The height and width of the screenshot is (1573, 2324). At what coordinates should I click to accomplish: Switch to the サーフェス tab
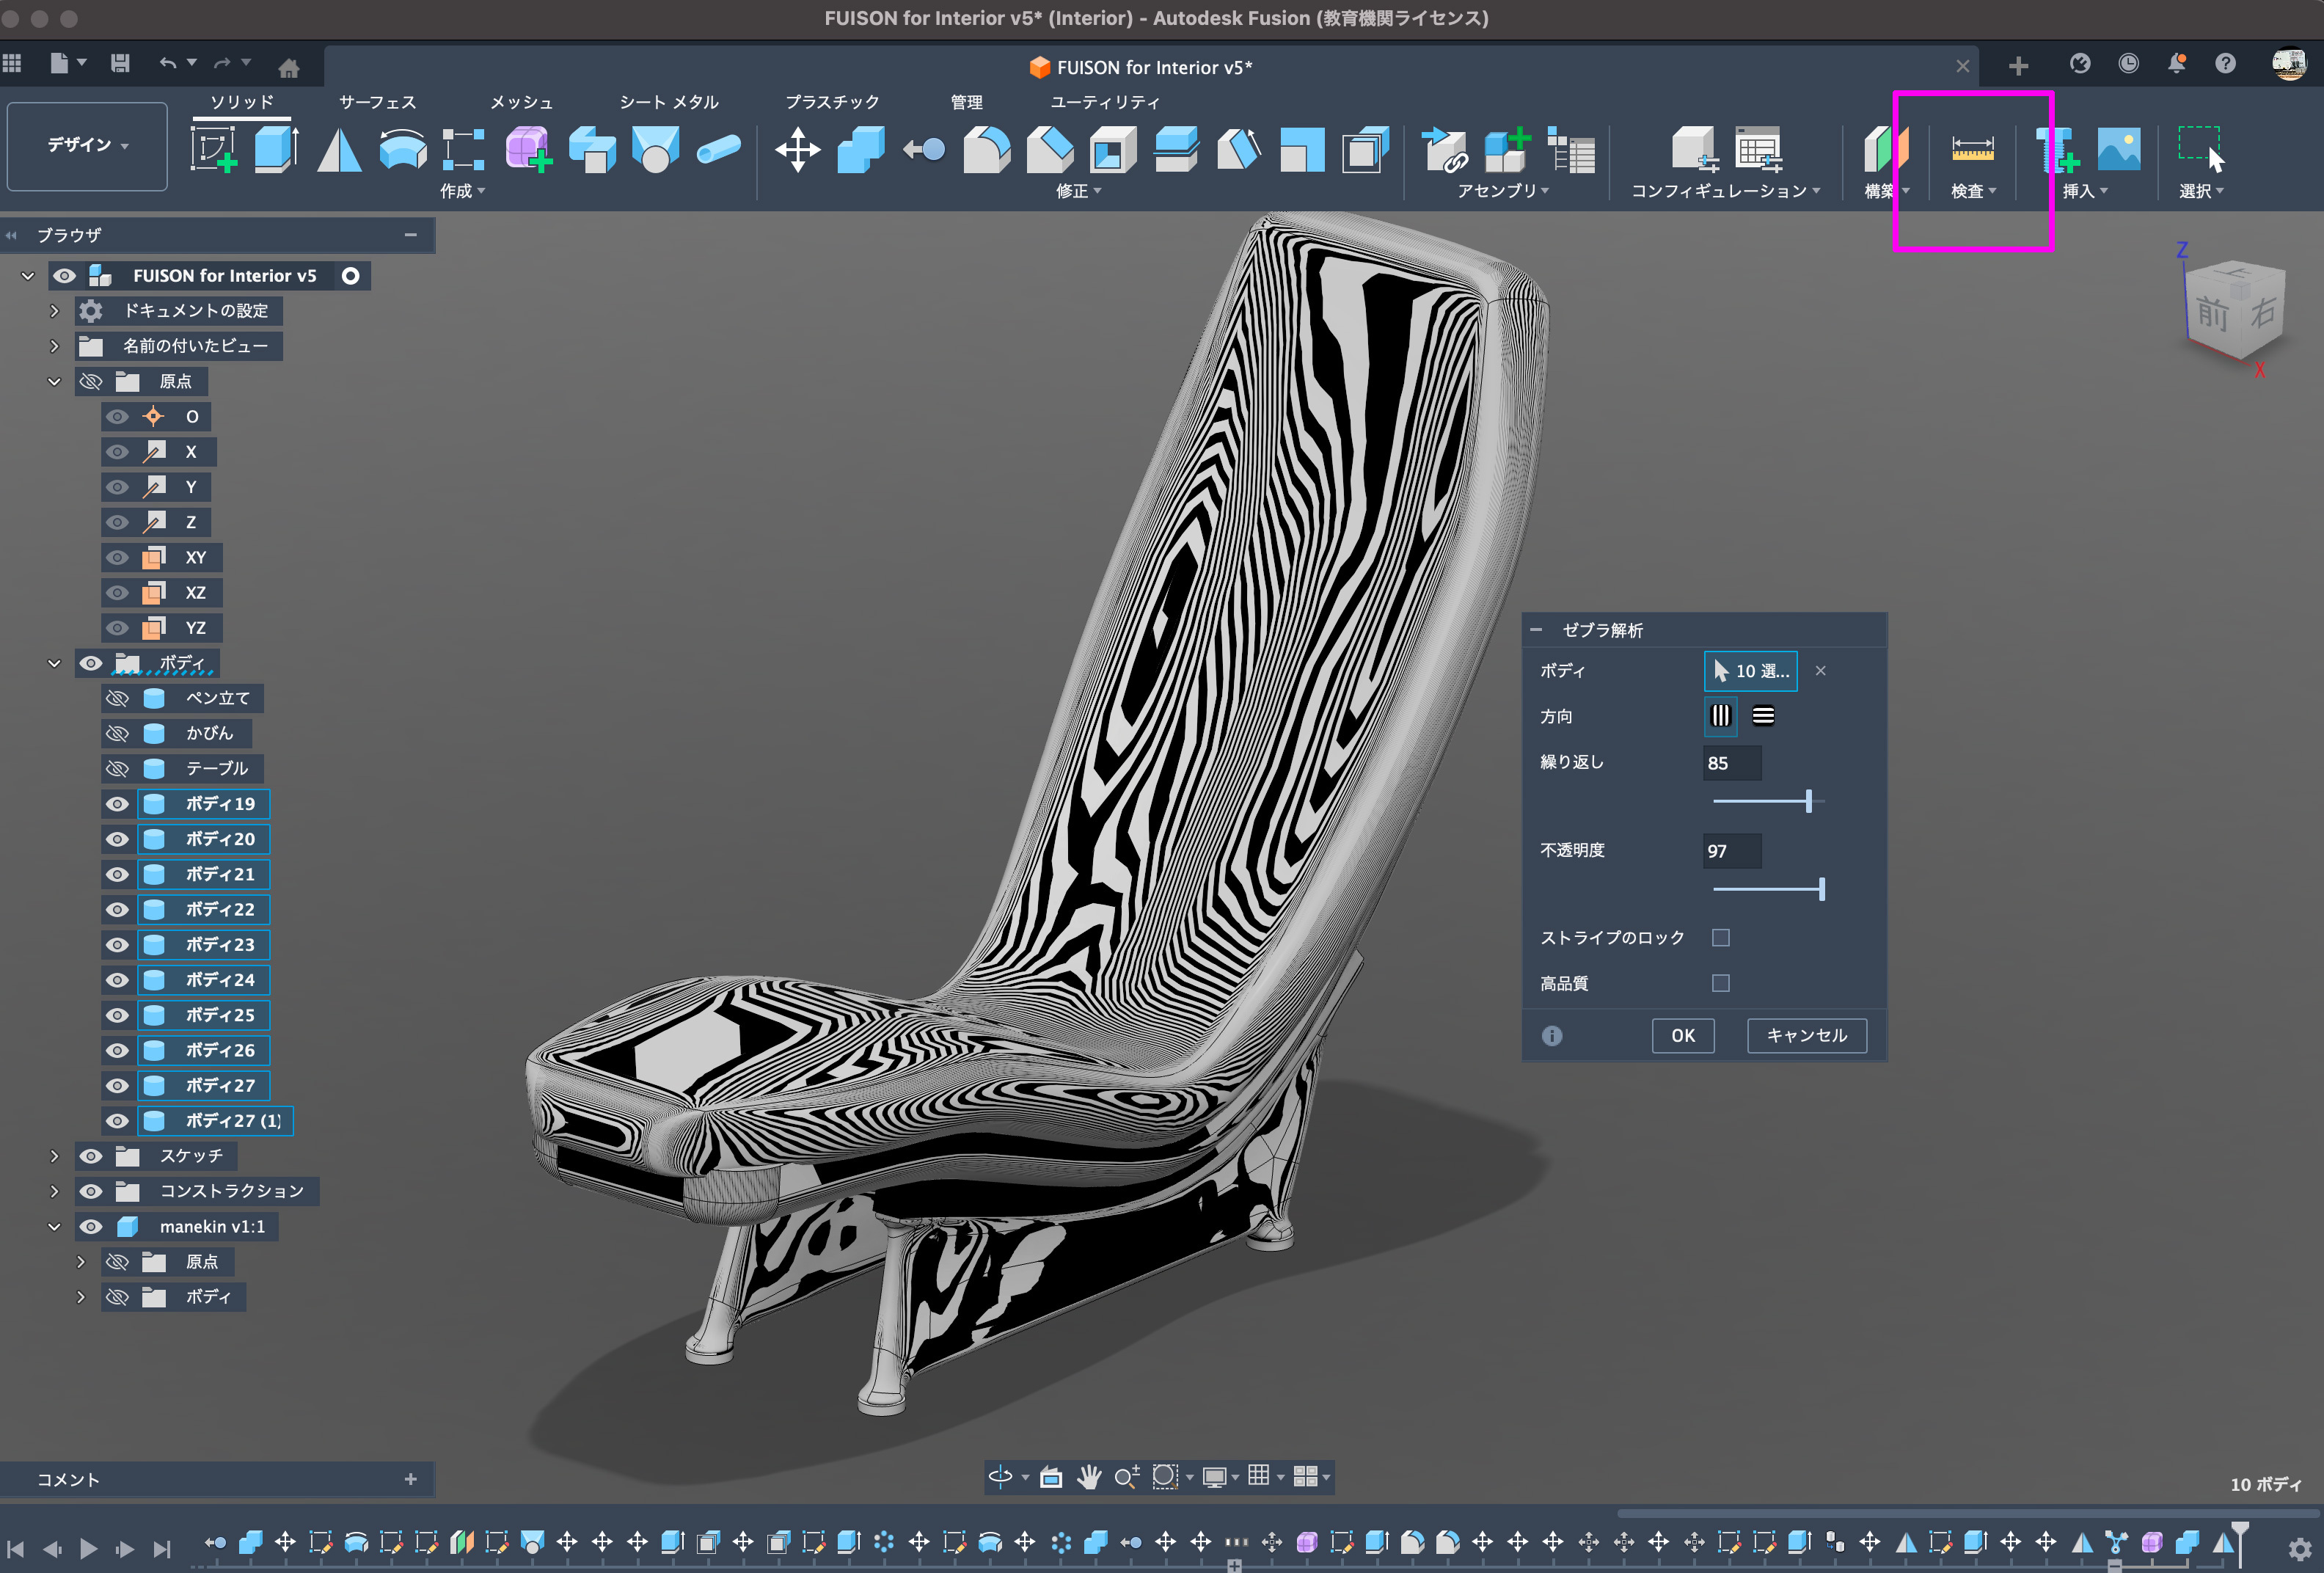pyautogui.click(x=377, y=102)
